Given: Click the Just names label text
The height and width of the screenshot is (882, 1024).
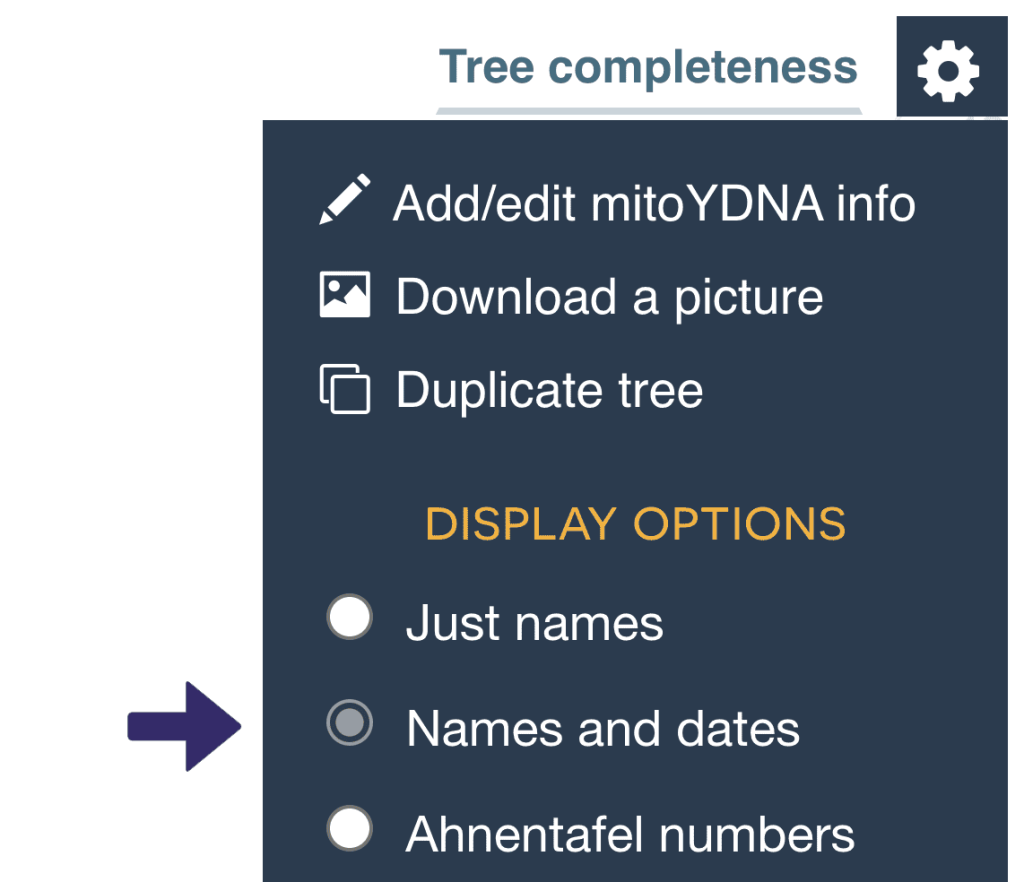Looking at the screenshot, I should click(x=535, y=621).
